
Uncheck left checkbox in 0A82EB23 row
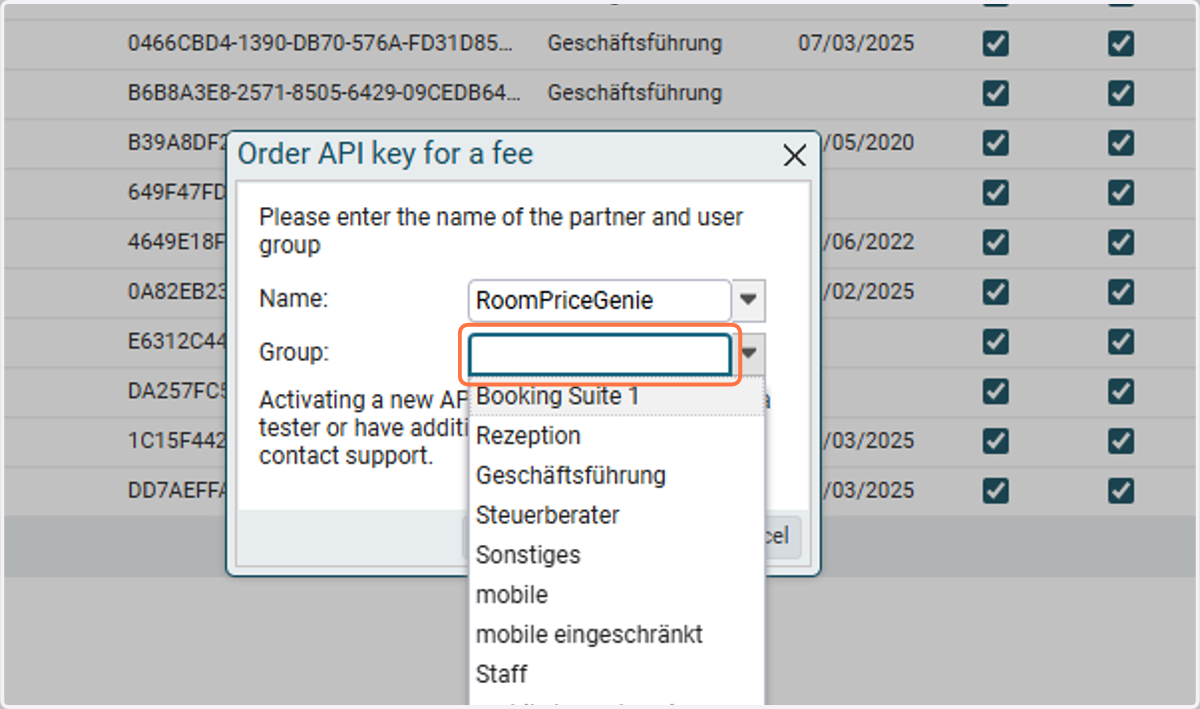click(995, 291)
